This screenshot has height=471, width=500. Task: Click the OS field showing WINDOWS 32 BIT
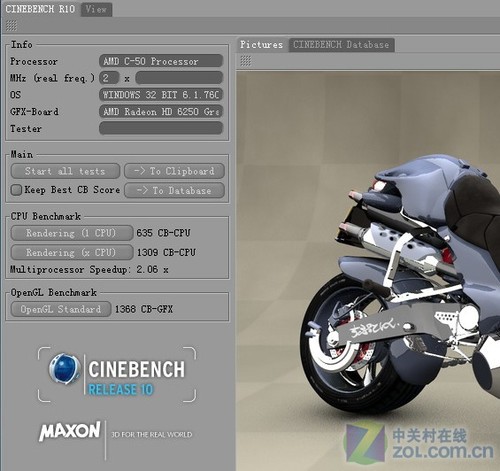(161, 95)
